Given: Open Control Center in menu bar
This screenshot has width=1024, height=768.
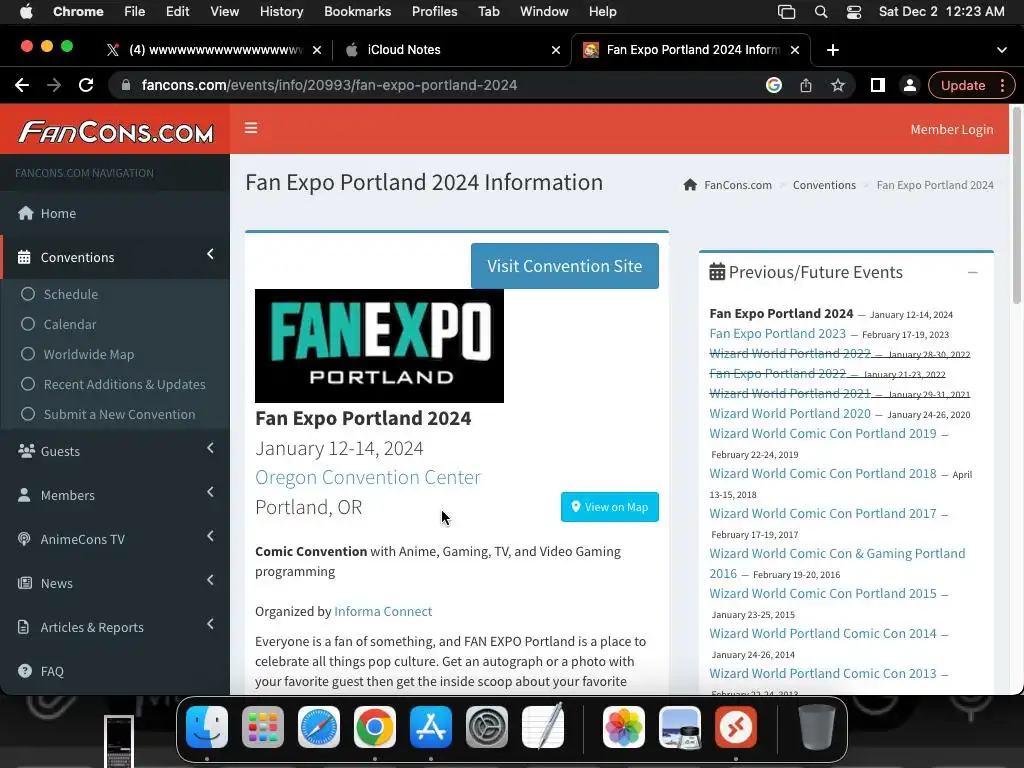Looking at the screenshot, I should pos(854,12).
